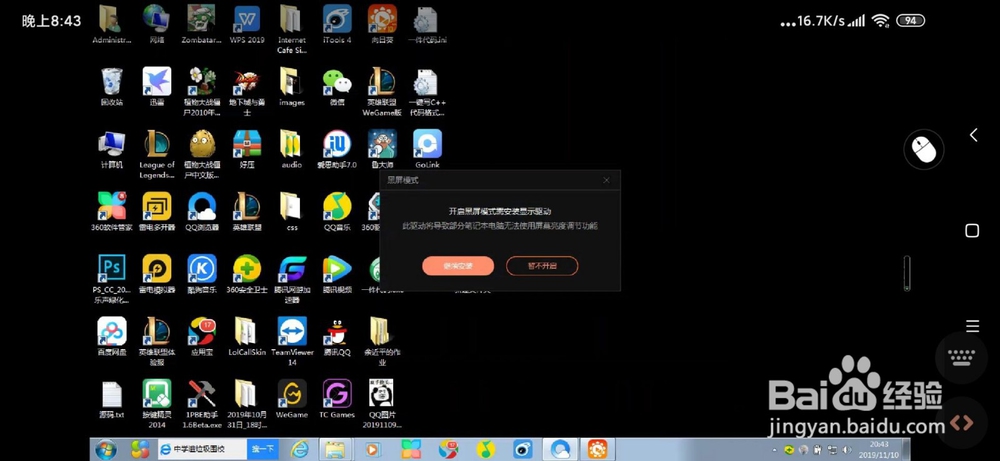This screenshot has width=1000, height=461.
Task: Open File Explorer from the taskbar
Action: click(x=335, y=450)
